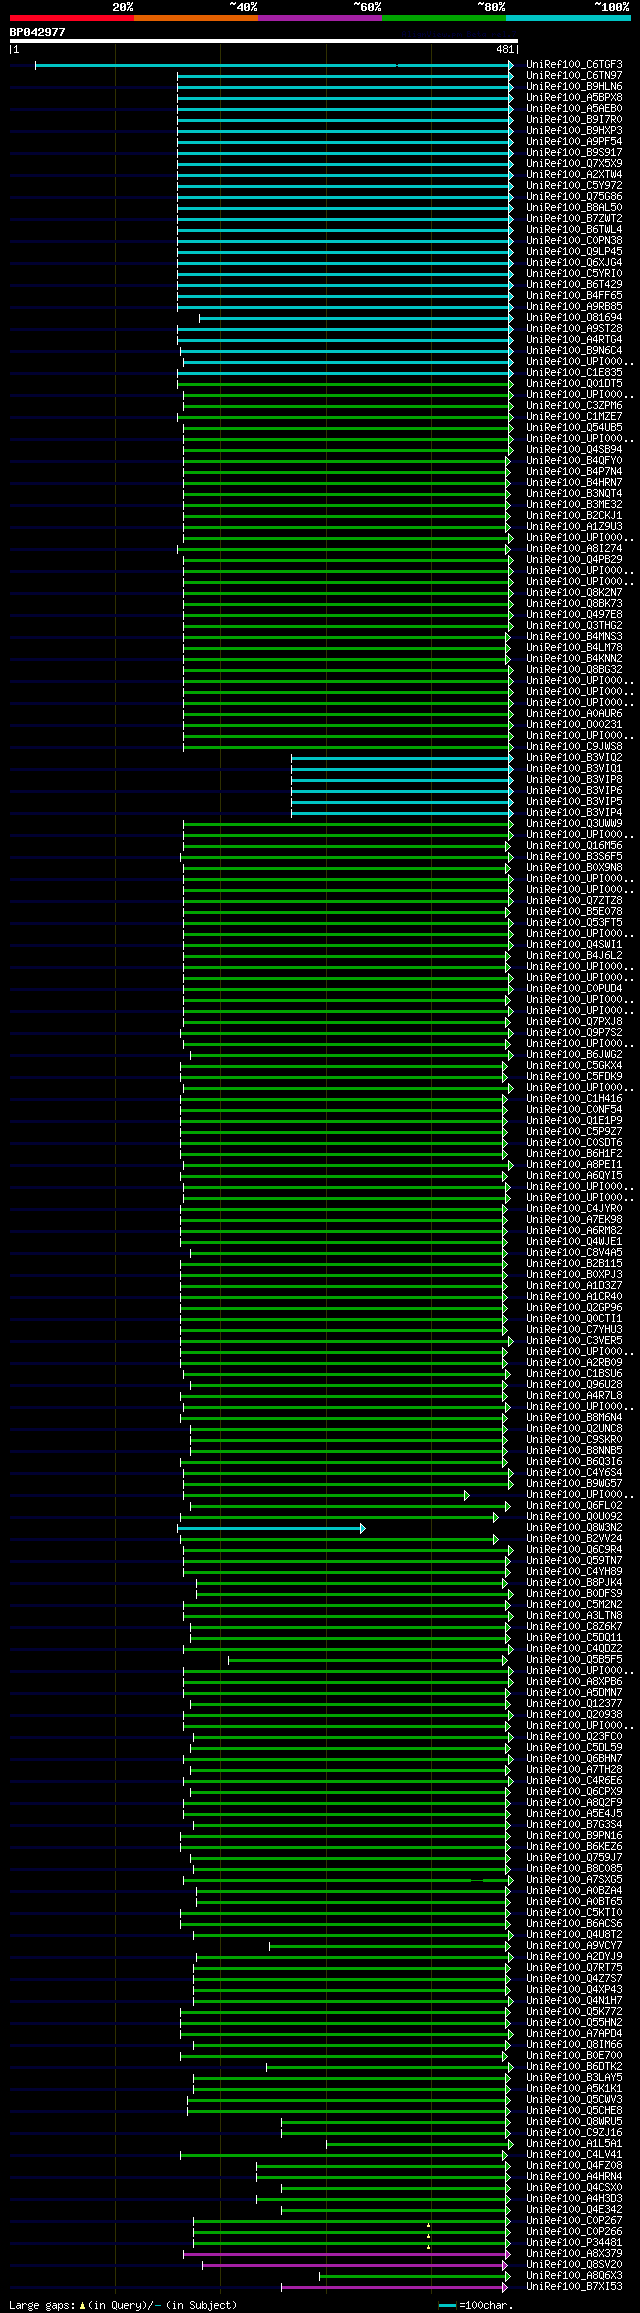Open hit UniRef100_C6TN97
Screen dimensions: 640x2313
[574, 76]
